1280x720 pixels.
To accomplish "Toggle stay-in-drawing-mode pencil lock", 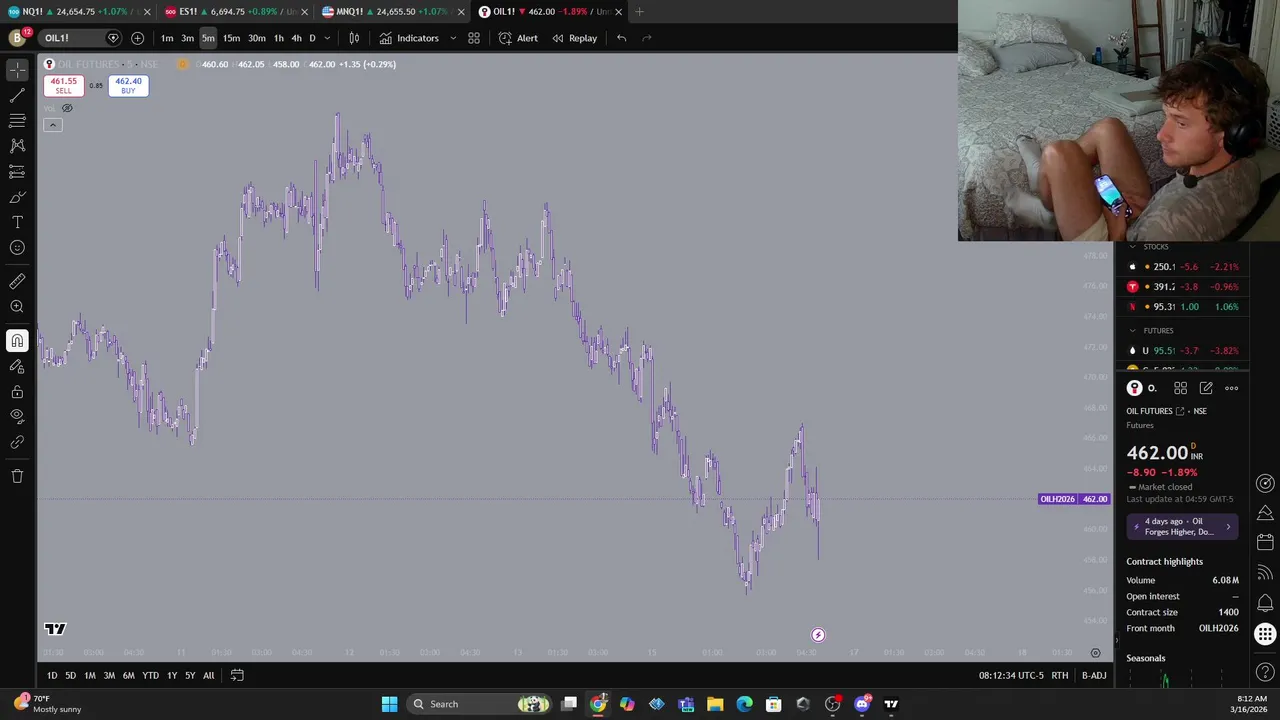I will pyautogui.click(x=17, y=366).
